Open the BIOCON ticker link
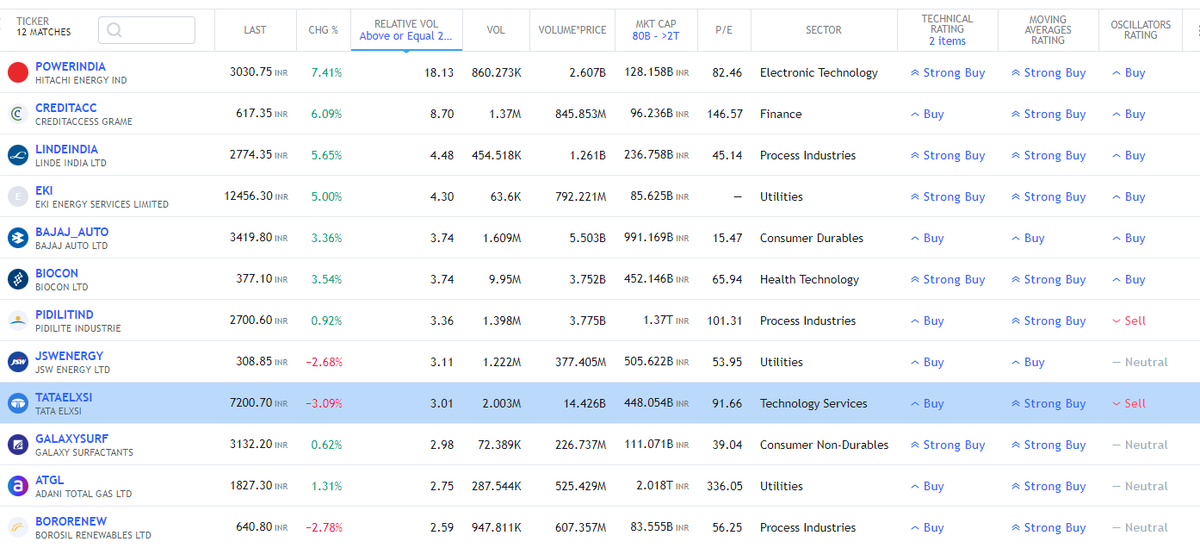 click(x=56, y=273)
